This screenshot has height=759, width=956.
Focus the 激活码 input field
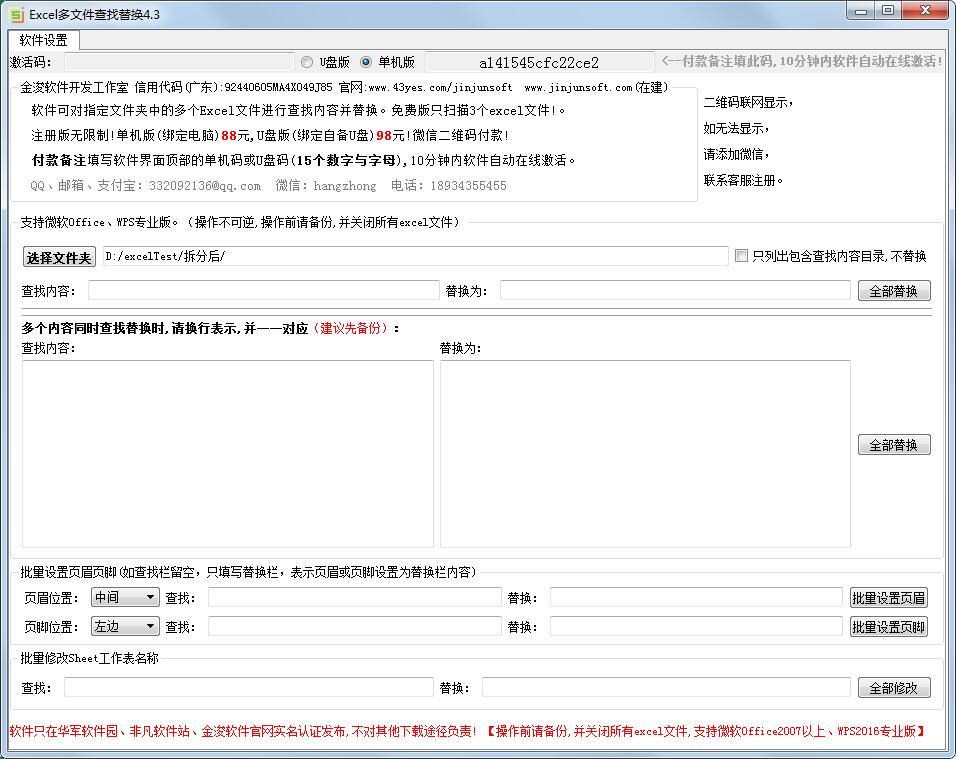(x=179, y=62)
